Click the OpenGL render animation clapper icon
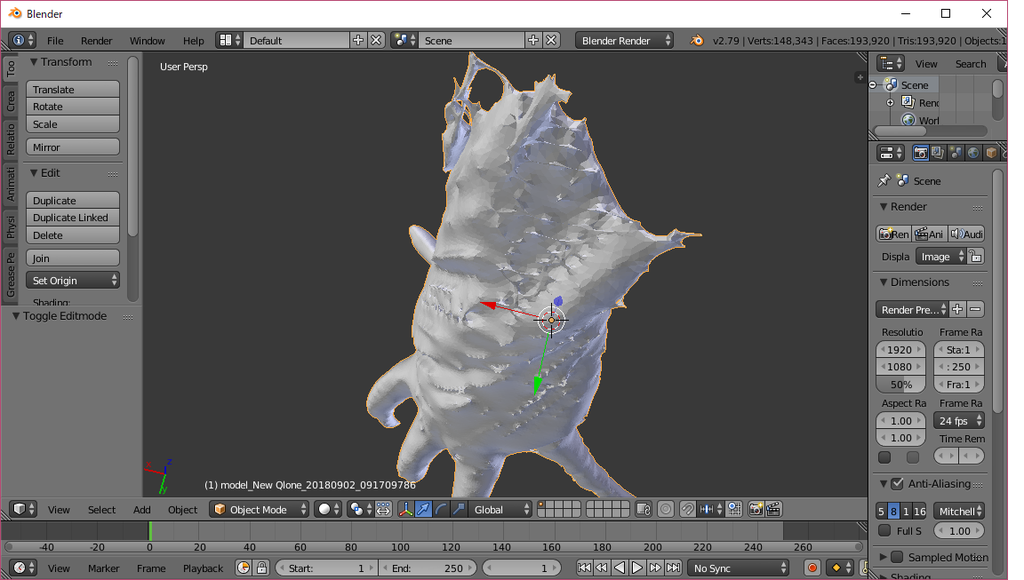 pyautogui.click(x=773, y=509)
